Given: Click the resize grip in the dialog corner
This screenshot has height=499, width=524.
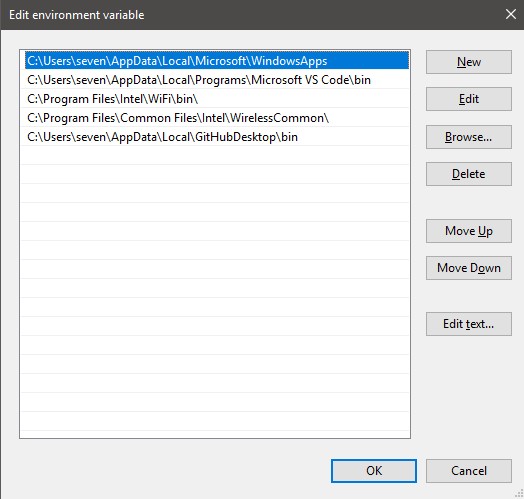Looking at the screenshot, I should (x=519, y=494).
